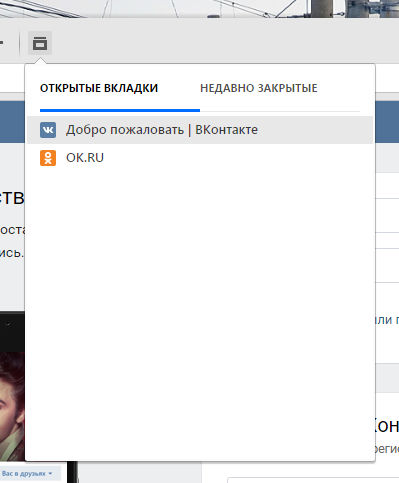
Task: Select the OK.RU open tab entry
Action: click(200, 158)
